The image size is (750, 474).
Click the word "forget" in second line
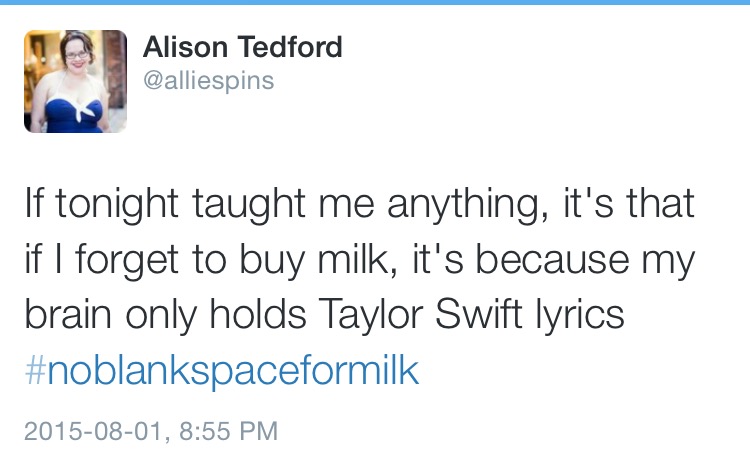127,260
